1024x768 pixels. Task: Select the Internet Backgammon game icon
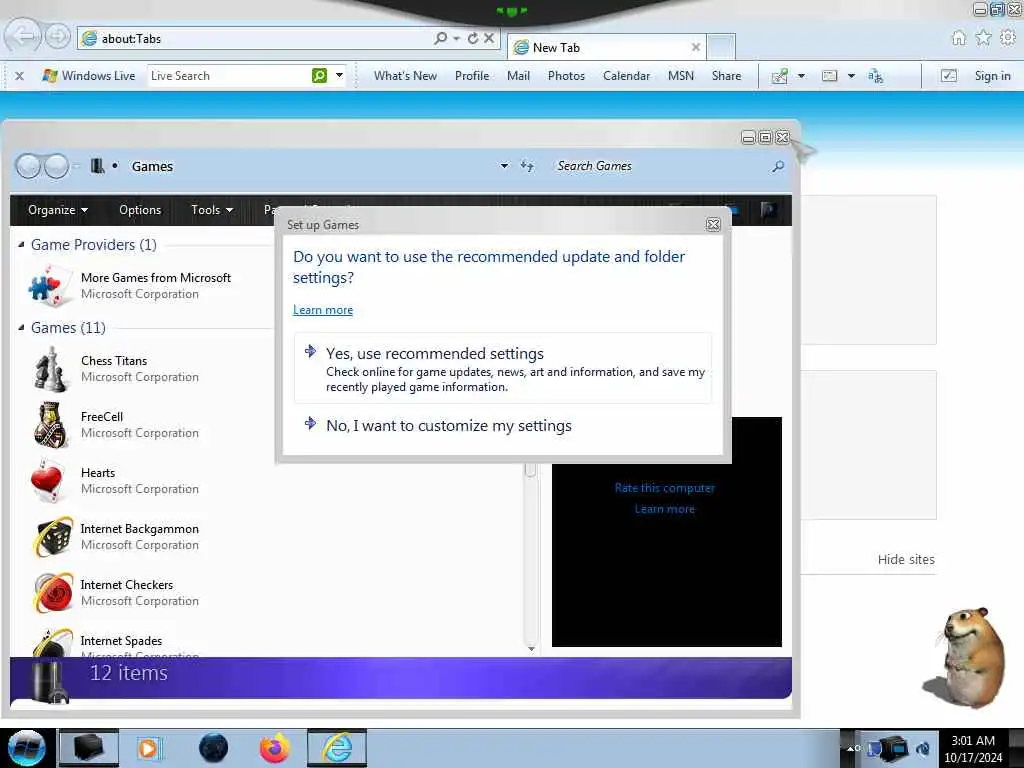[x=52, y=537]
